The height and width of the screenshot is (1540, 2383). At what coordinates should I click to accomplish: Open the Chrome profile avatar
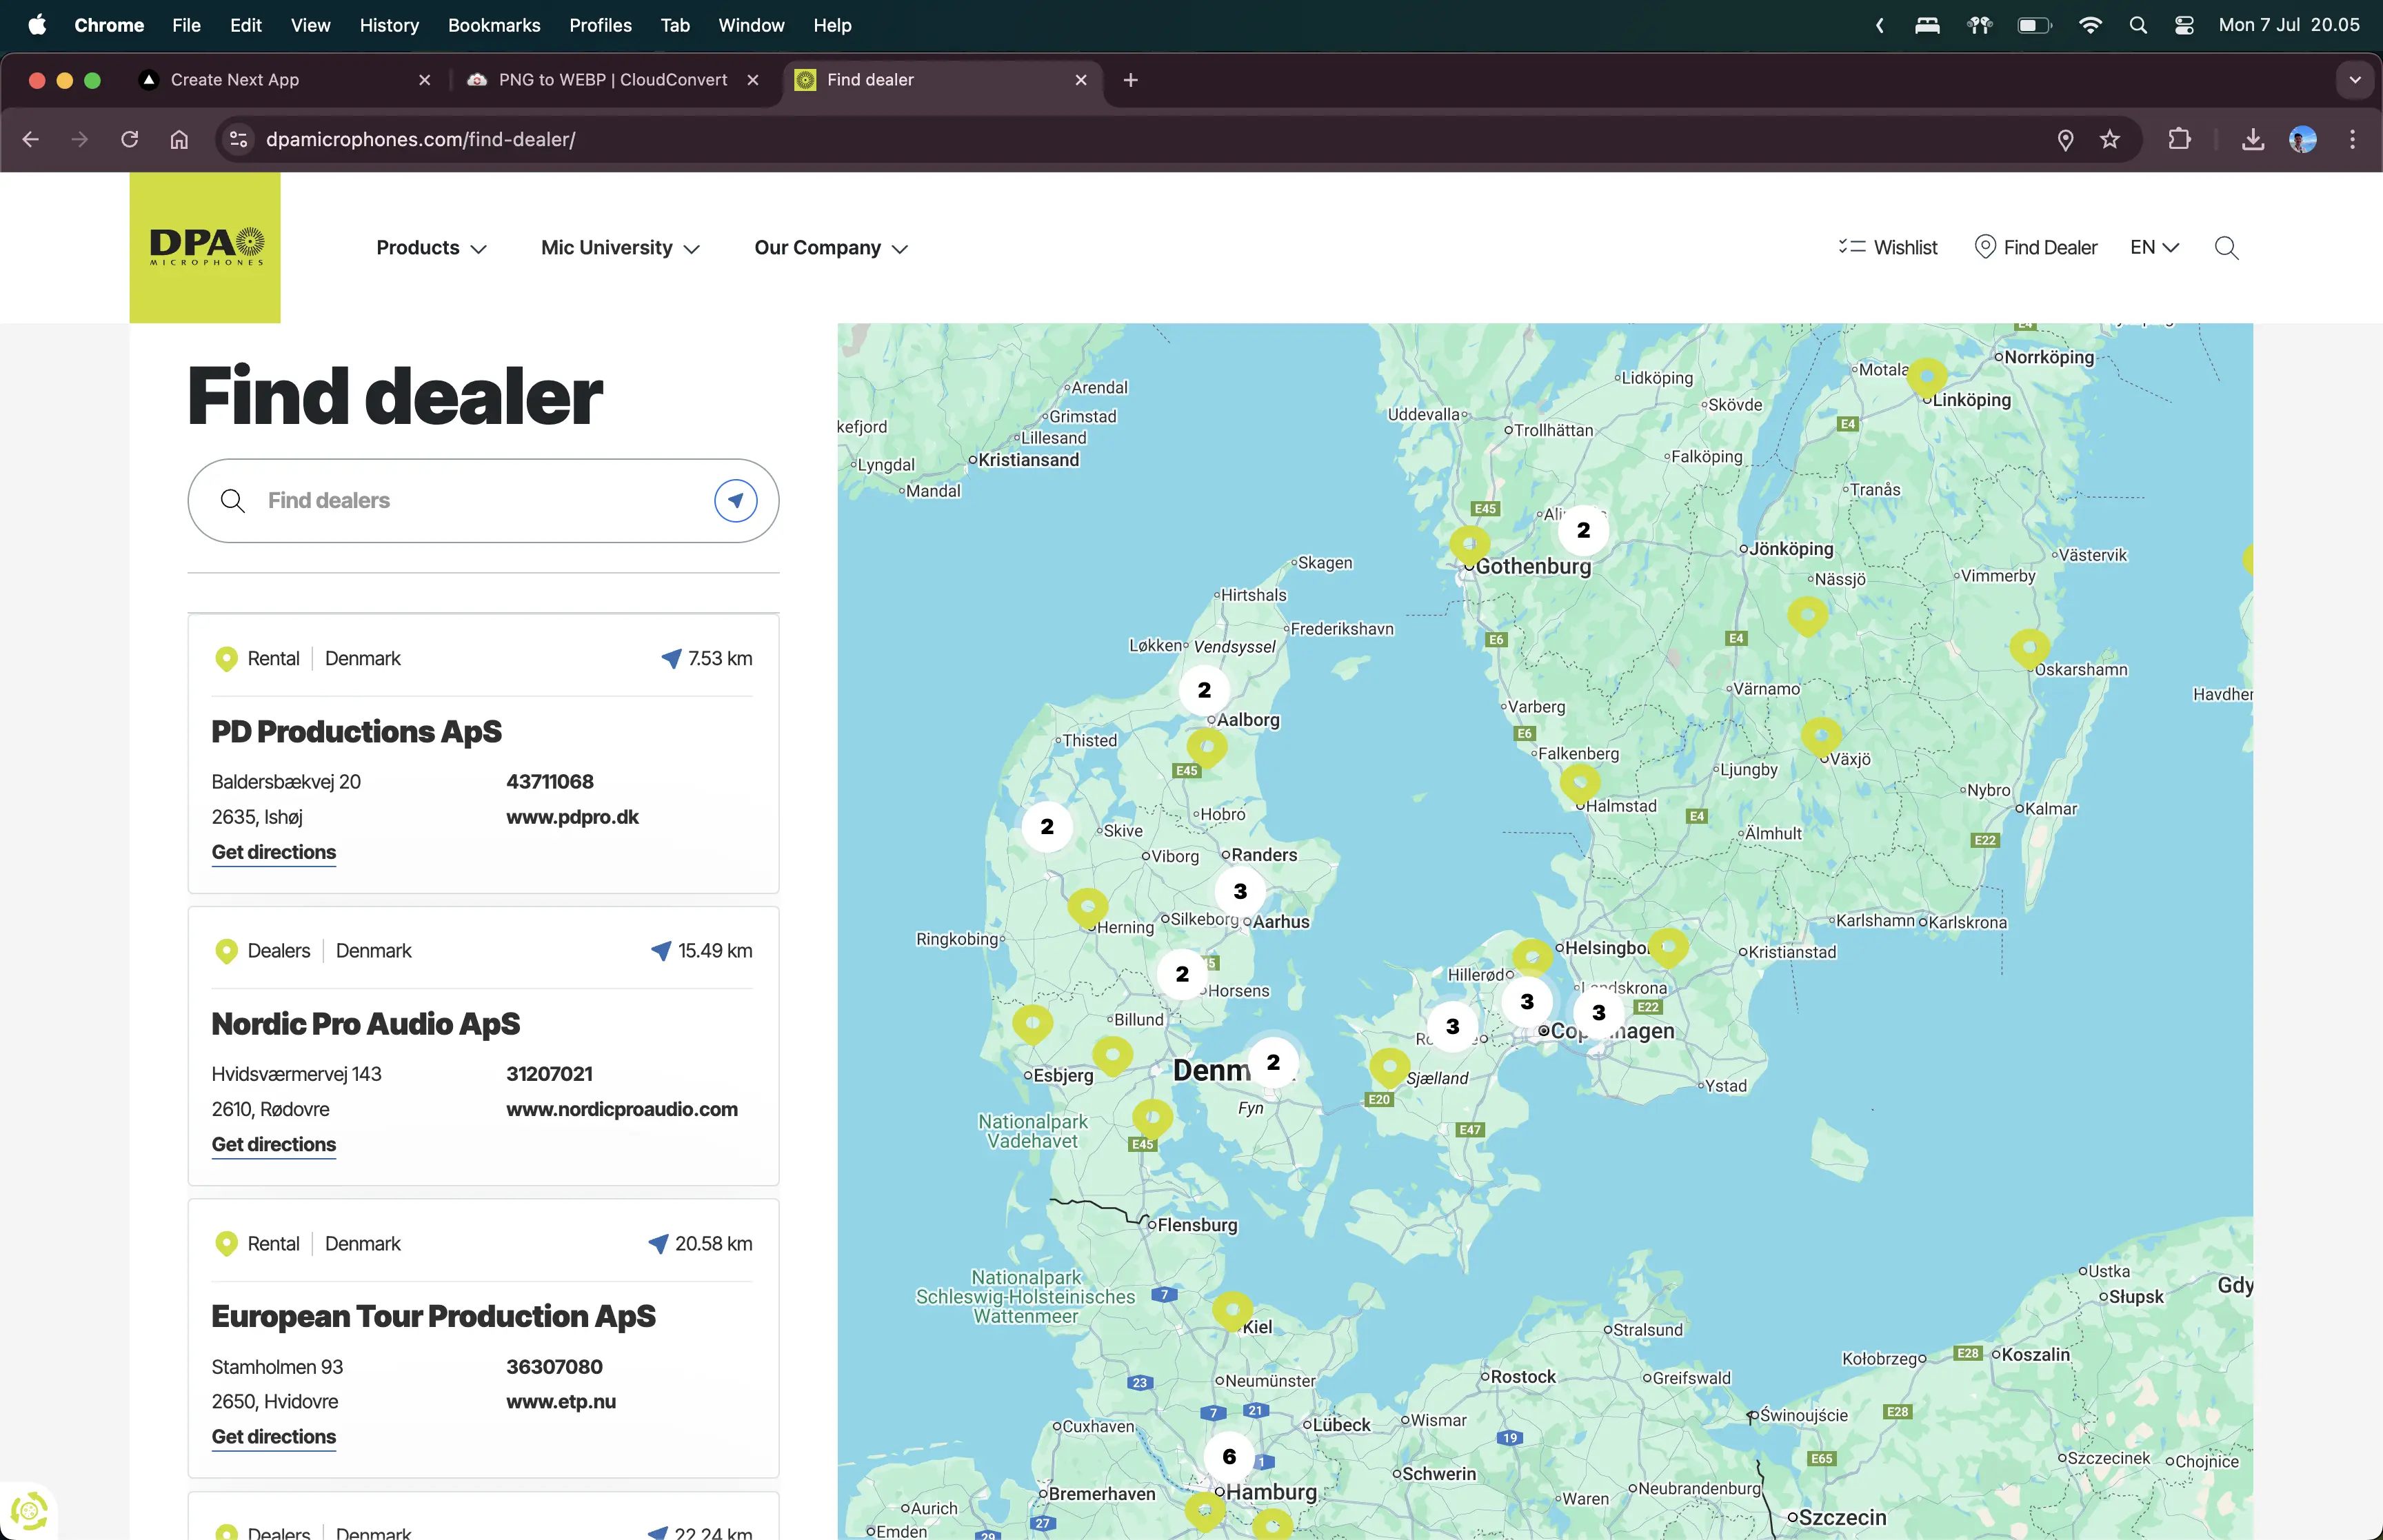click(x=2302, y=139)
